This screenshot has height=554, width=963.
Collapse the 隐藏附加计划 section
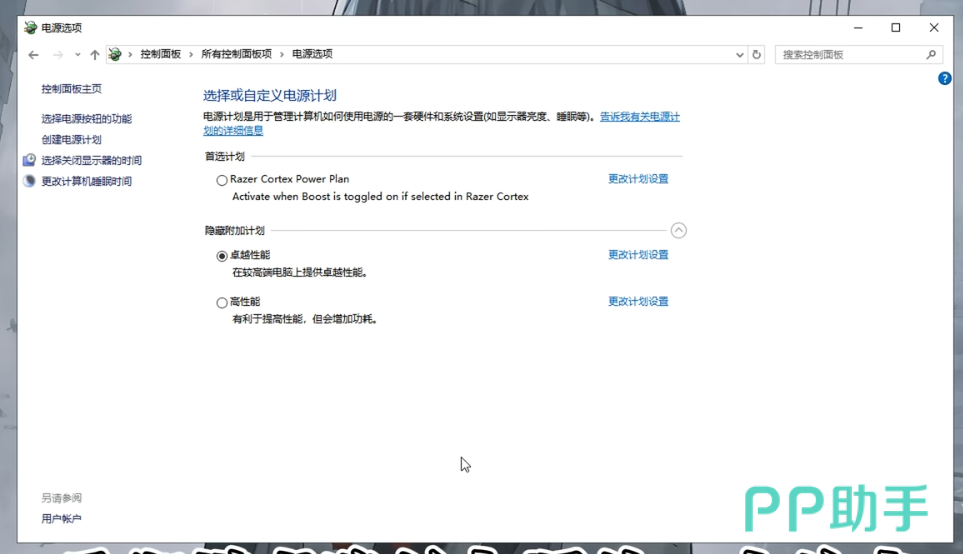pos(679,231)
